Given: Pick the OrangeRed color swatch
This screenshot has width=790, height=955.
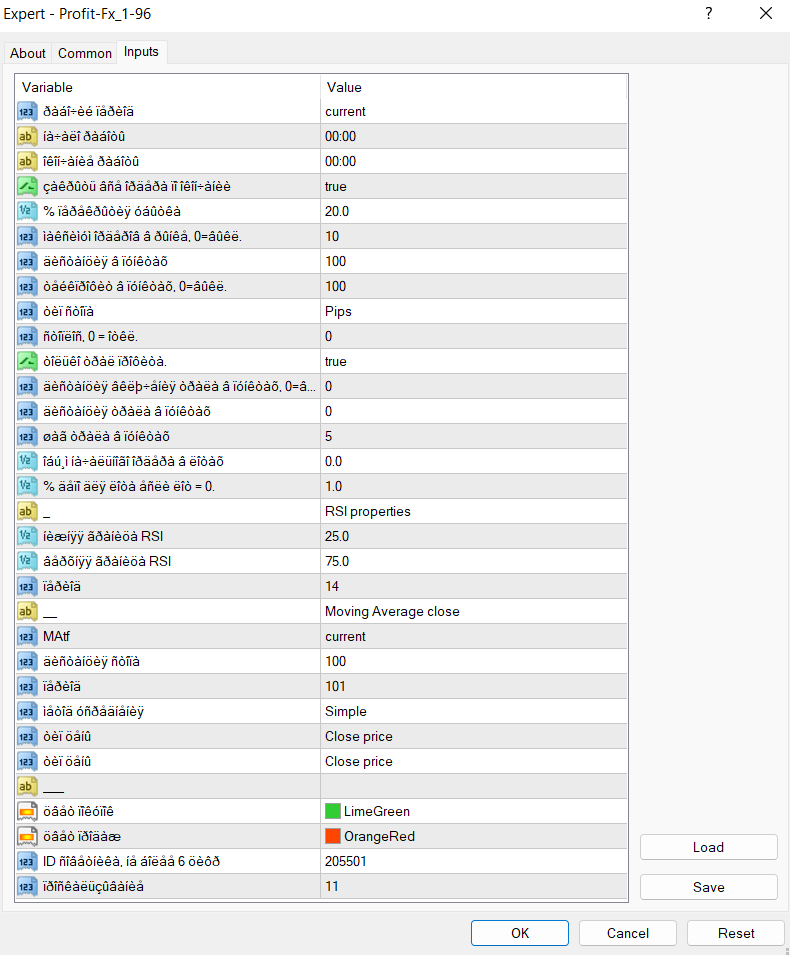Looking at the screenshot, I should click(332, 836).
